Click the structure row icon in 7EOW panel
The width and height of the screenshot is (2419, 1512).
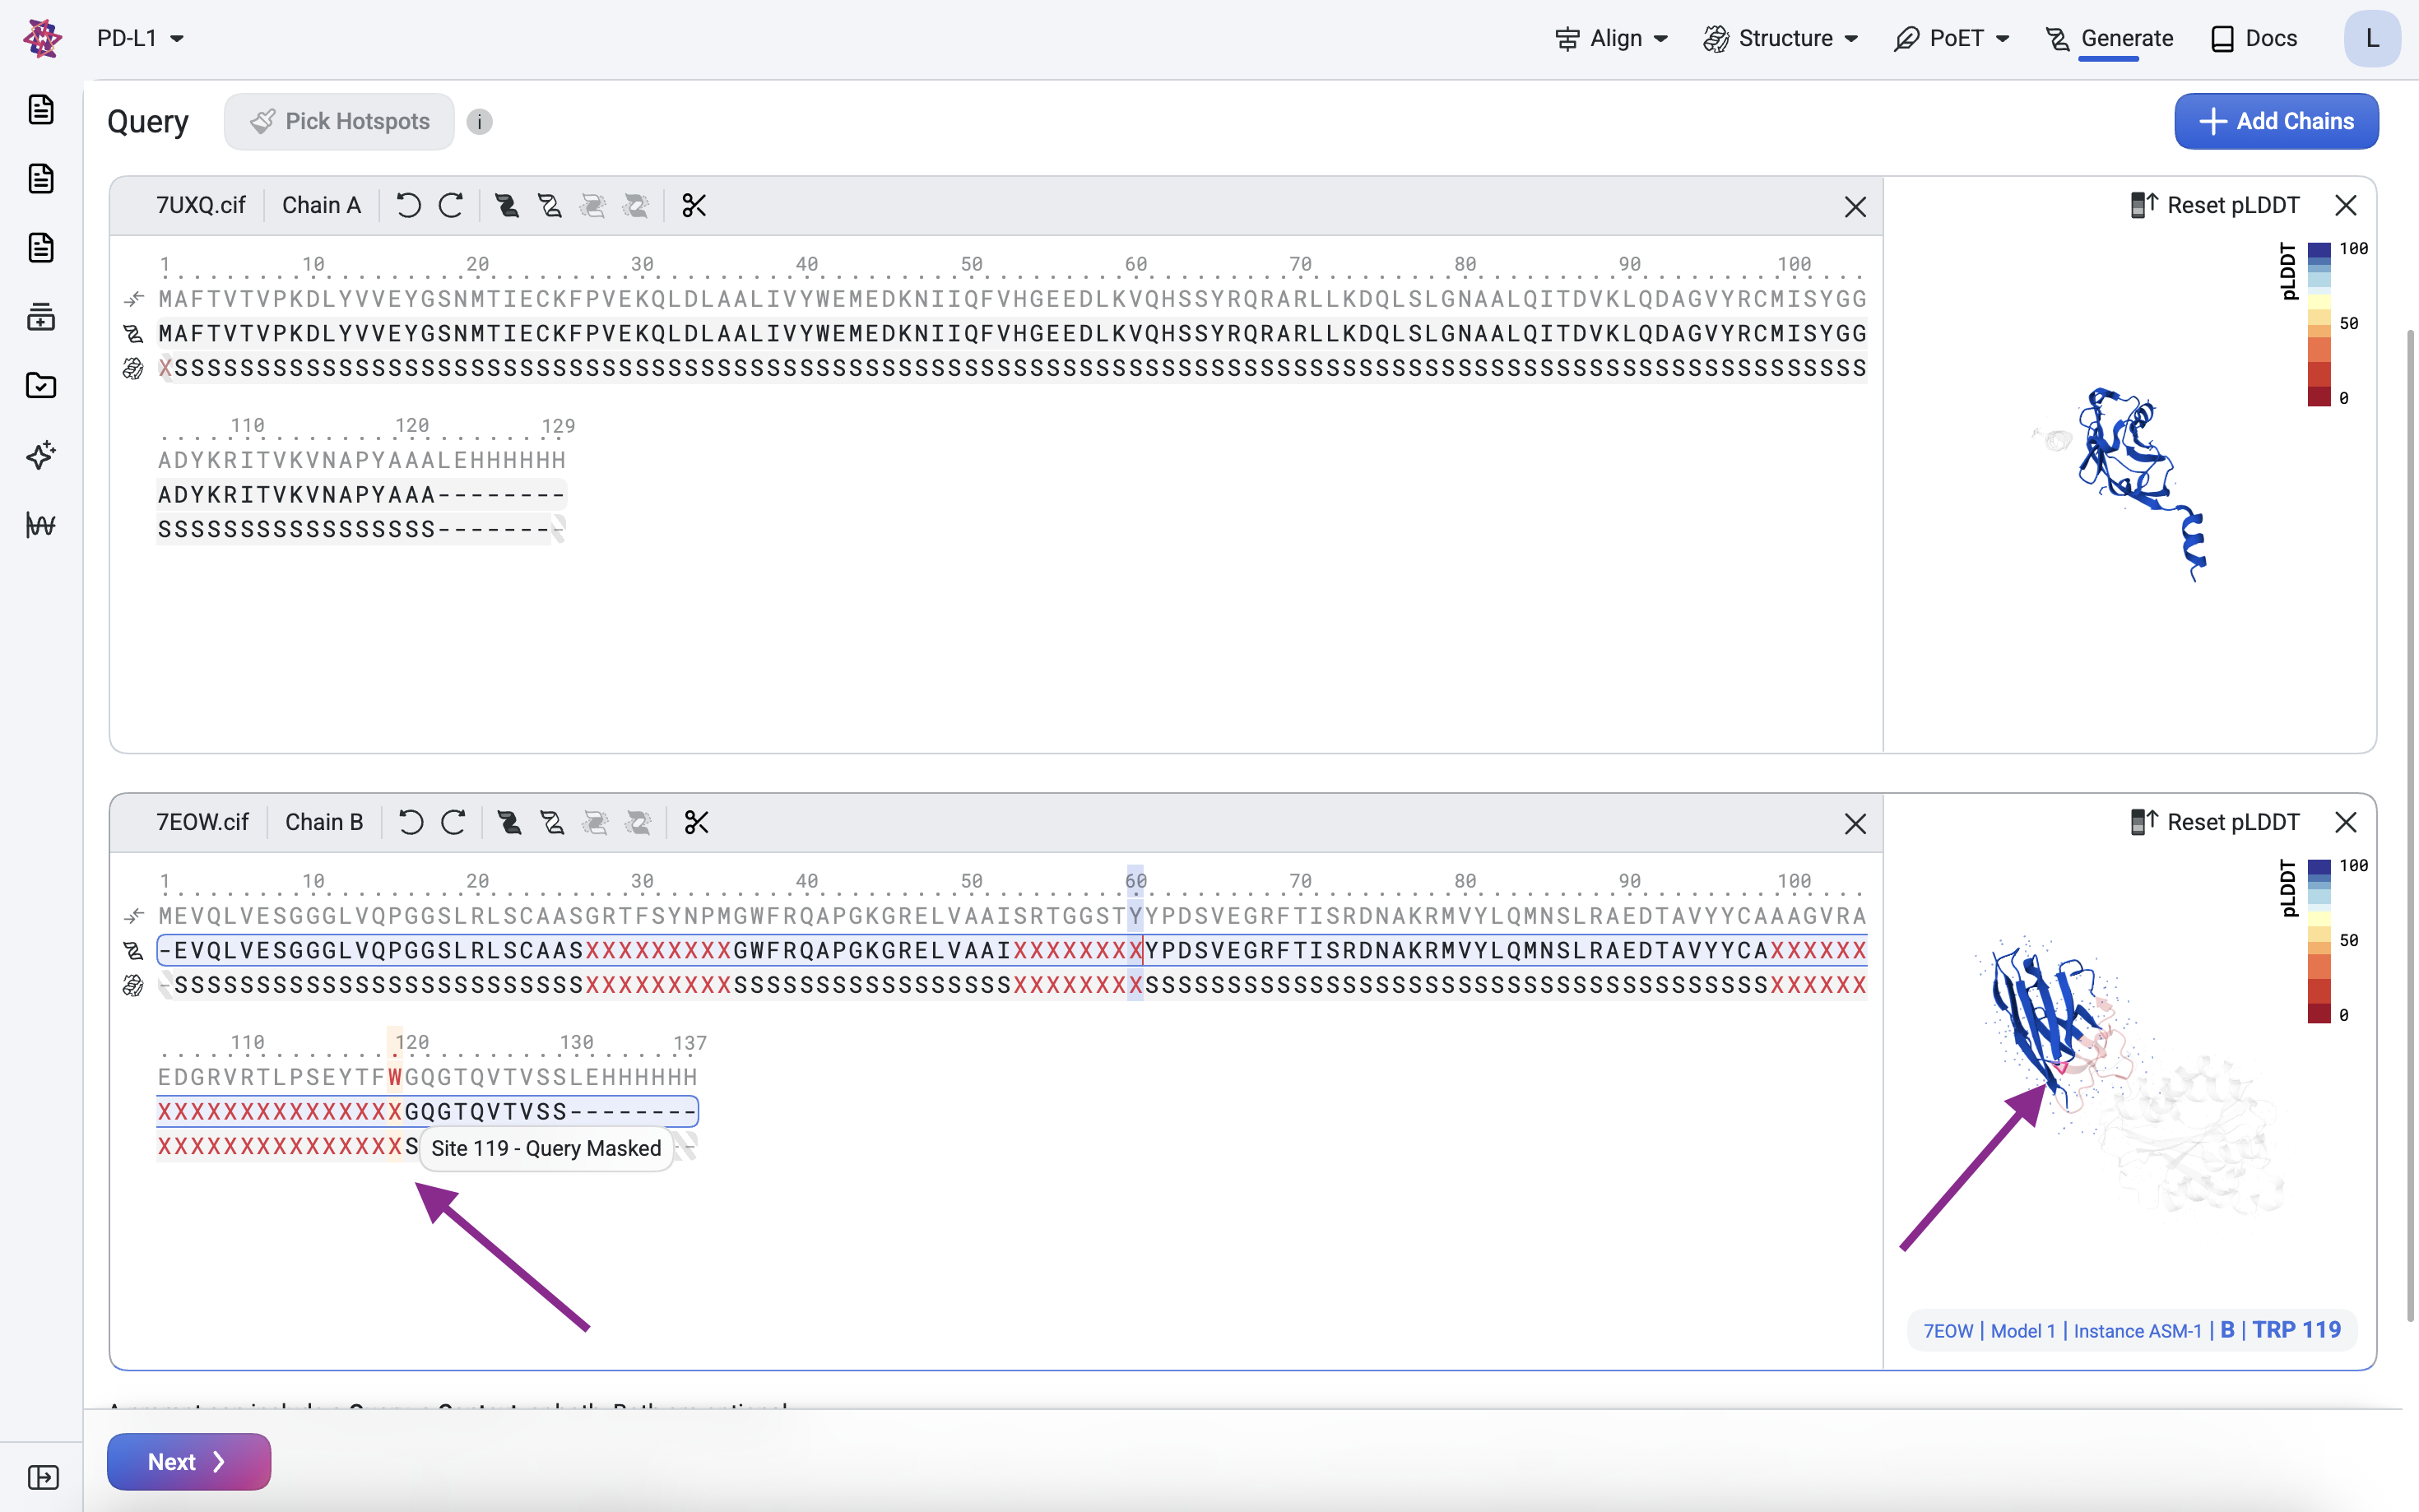134,986
